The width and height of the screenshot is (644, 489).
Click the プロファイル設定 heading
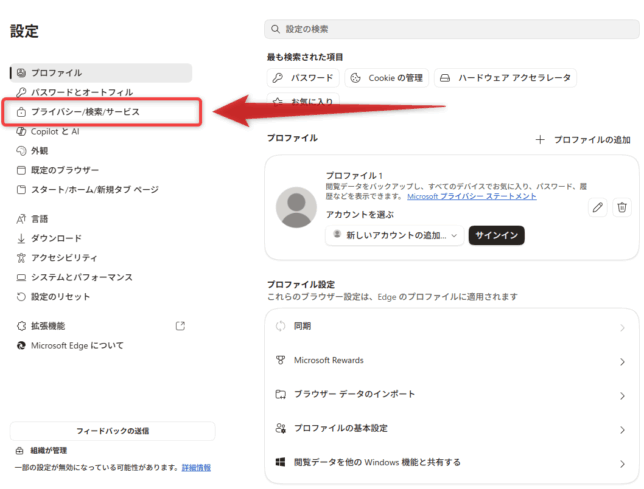click(301, 285)
